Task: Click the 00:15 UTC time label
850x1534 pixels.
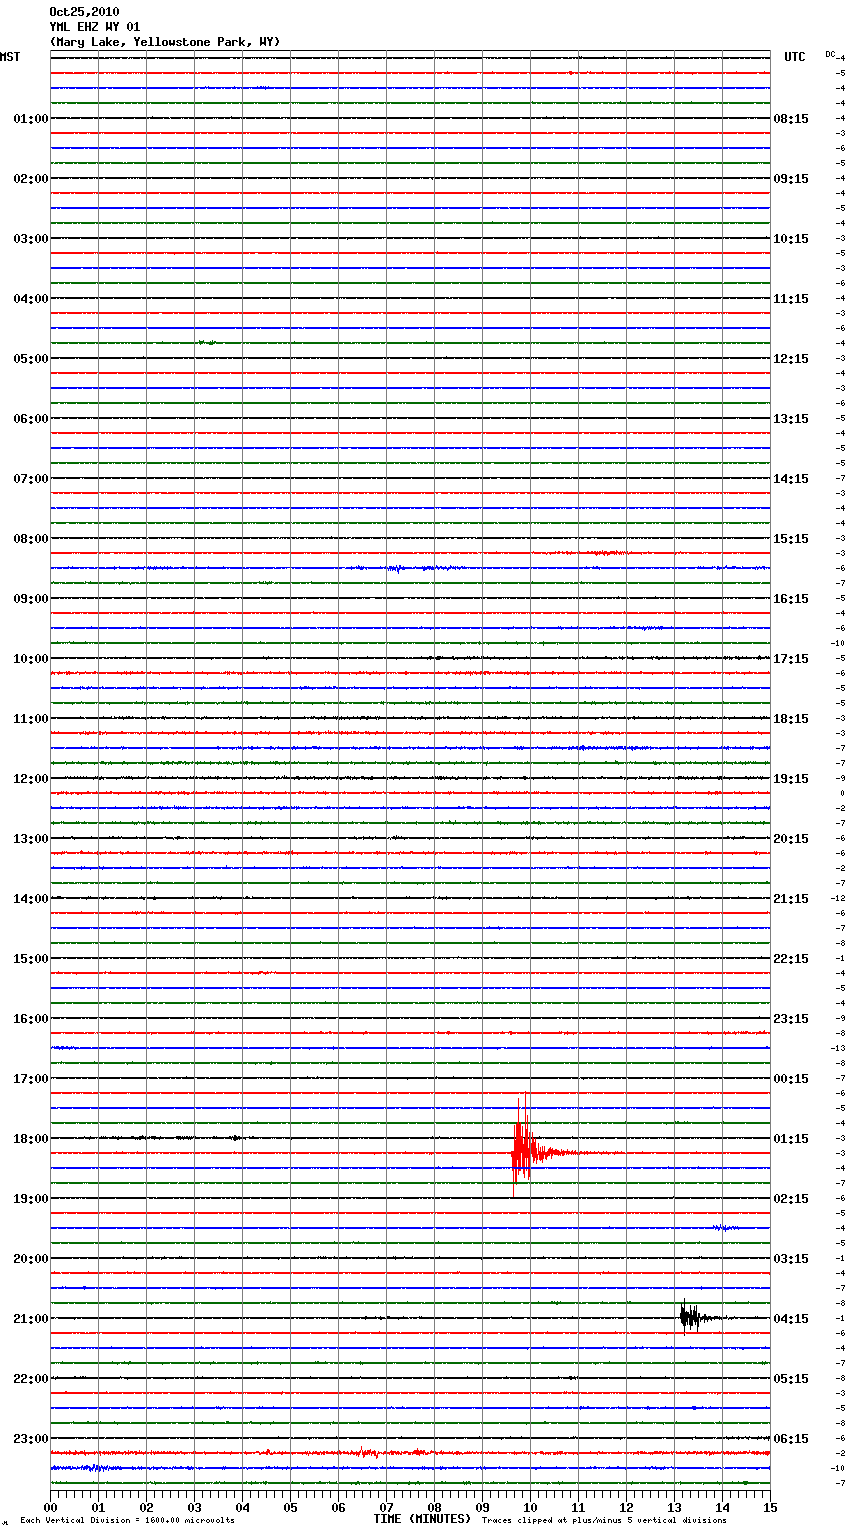Action: point(791,1079)
